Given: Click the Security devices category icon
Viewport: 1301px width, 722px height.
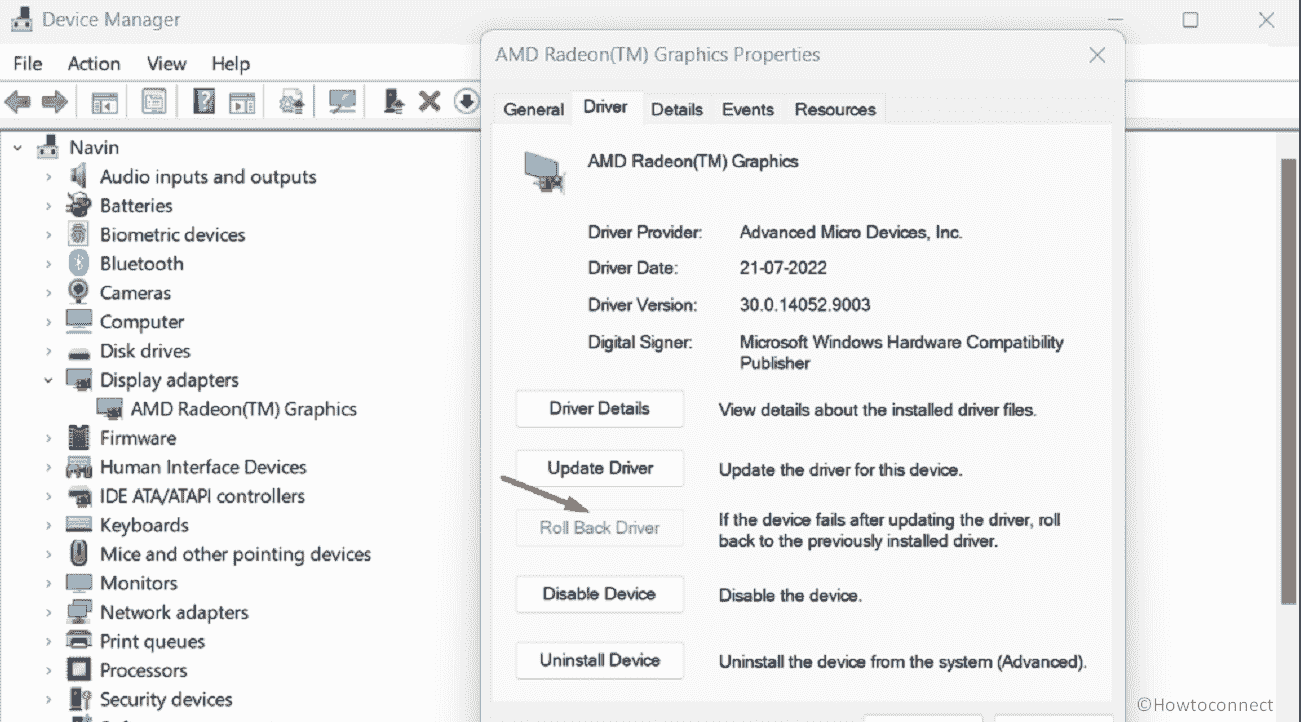Looking at the screenshot, I should click(x=79, y=699).
